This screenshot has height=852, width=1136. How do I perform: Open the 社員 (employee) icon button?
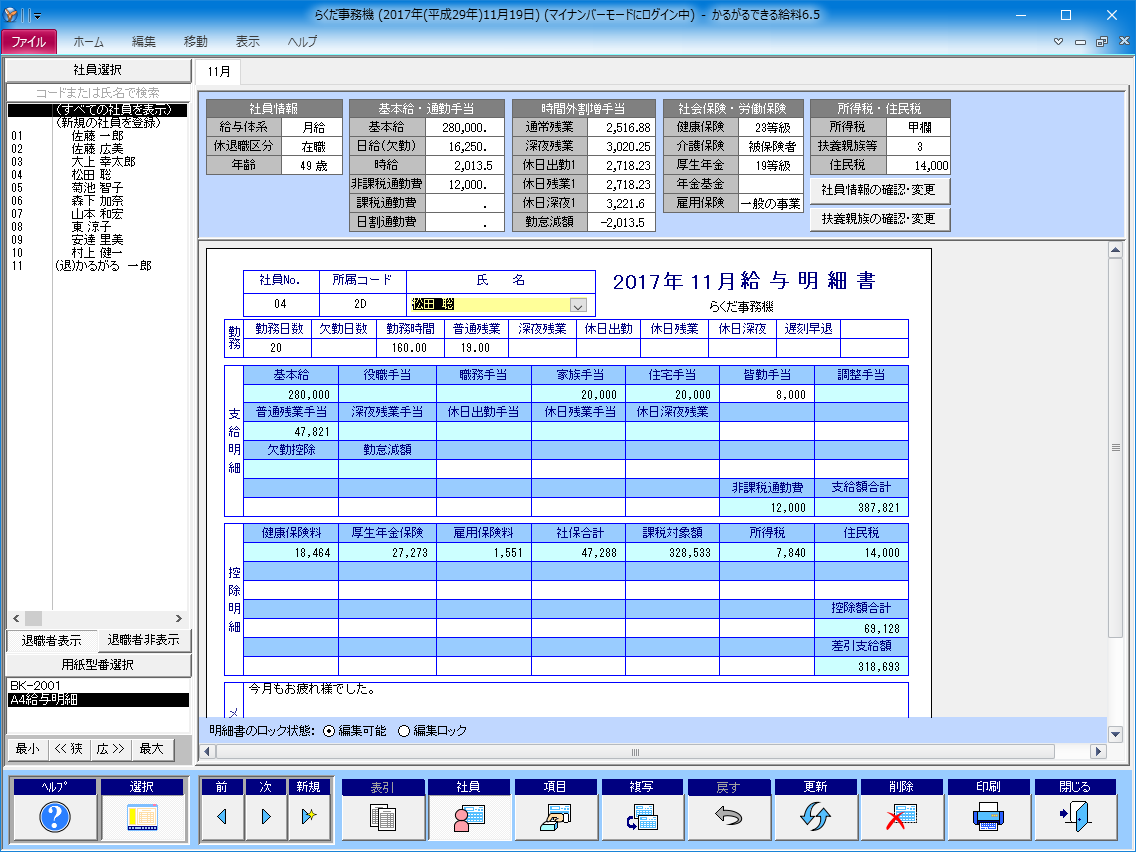(x=470, y=817)
